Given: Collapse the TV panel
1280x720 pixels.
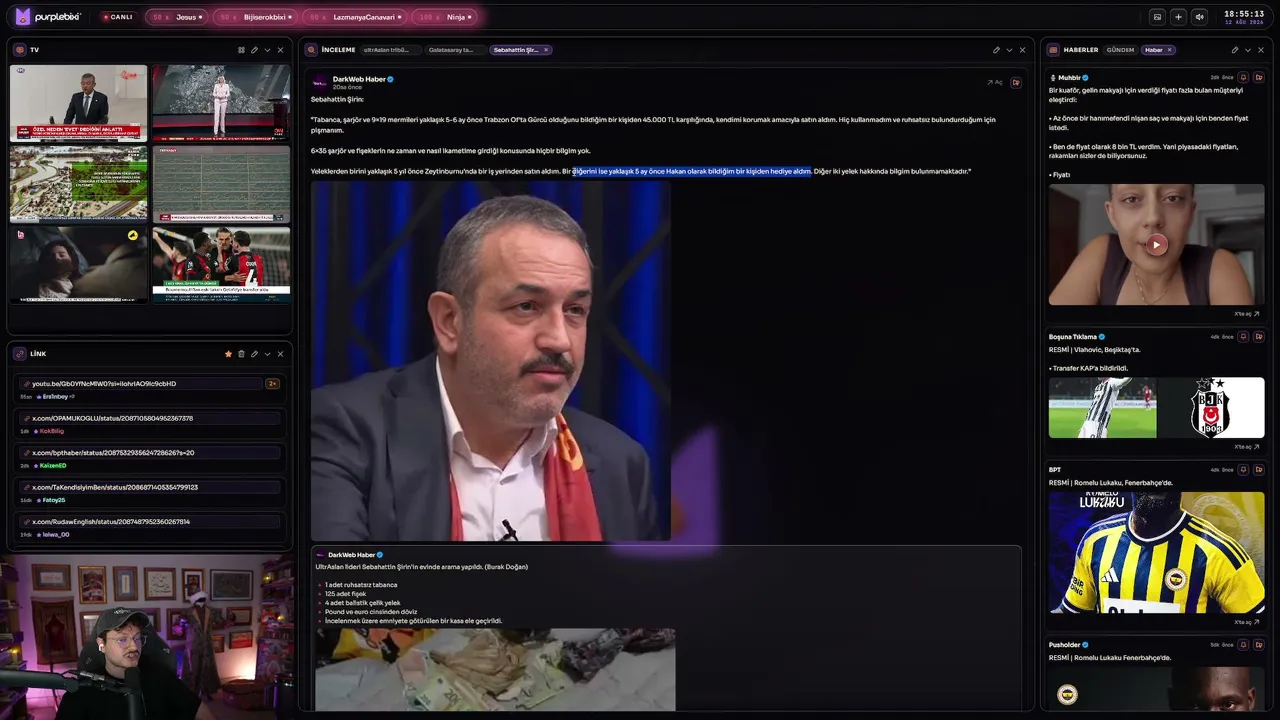Looking at the screenshot, I should [x=267, y=50].
